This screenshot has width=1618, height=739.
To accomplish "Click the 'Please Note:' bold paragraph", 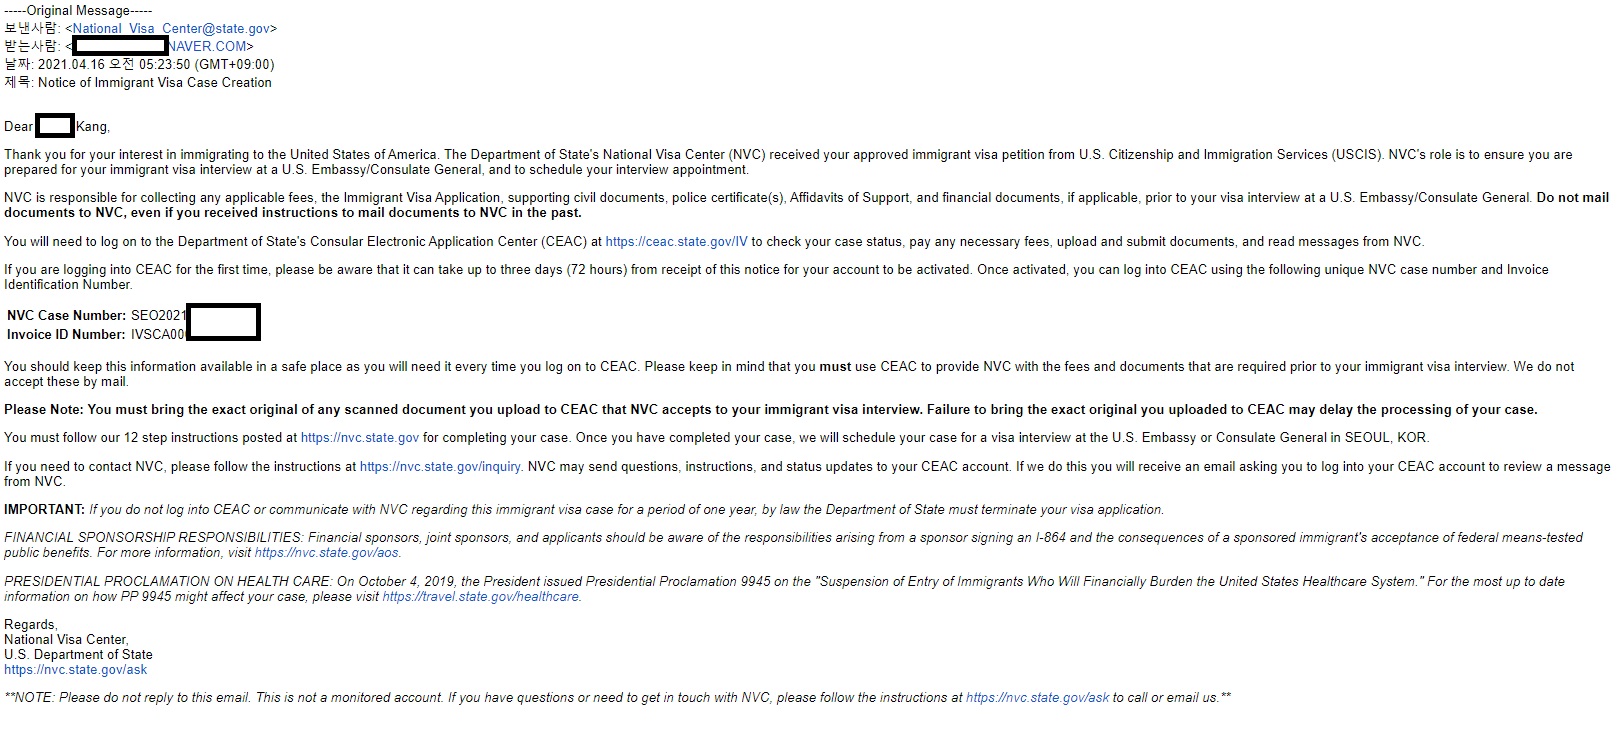I will tap(770, 410).
